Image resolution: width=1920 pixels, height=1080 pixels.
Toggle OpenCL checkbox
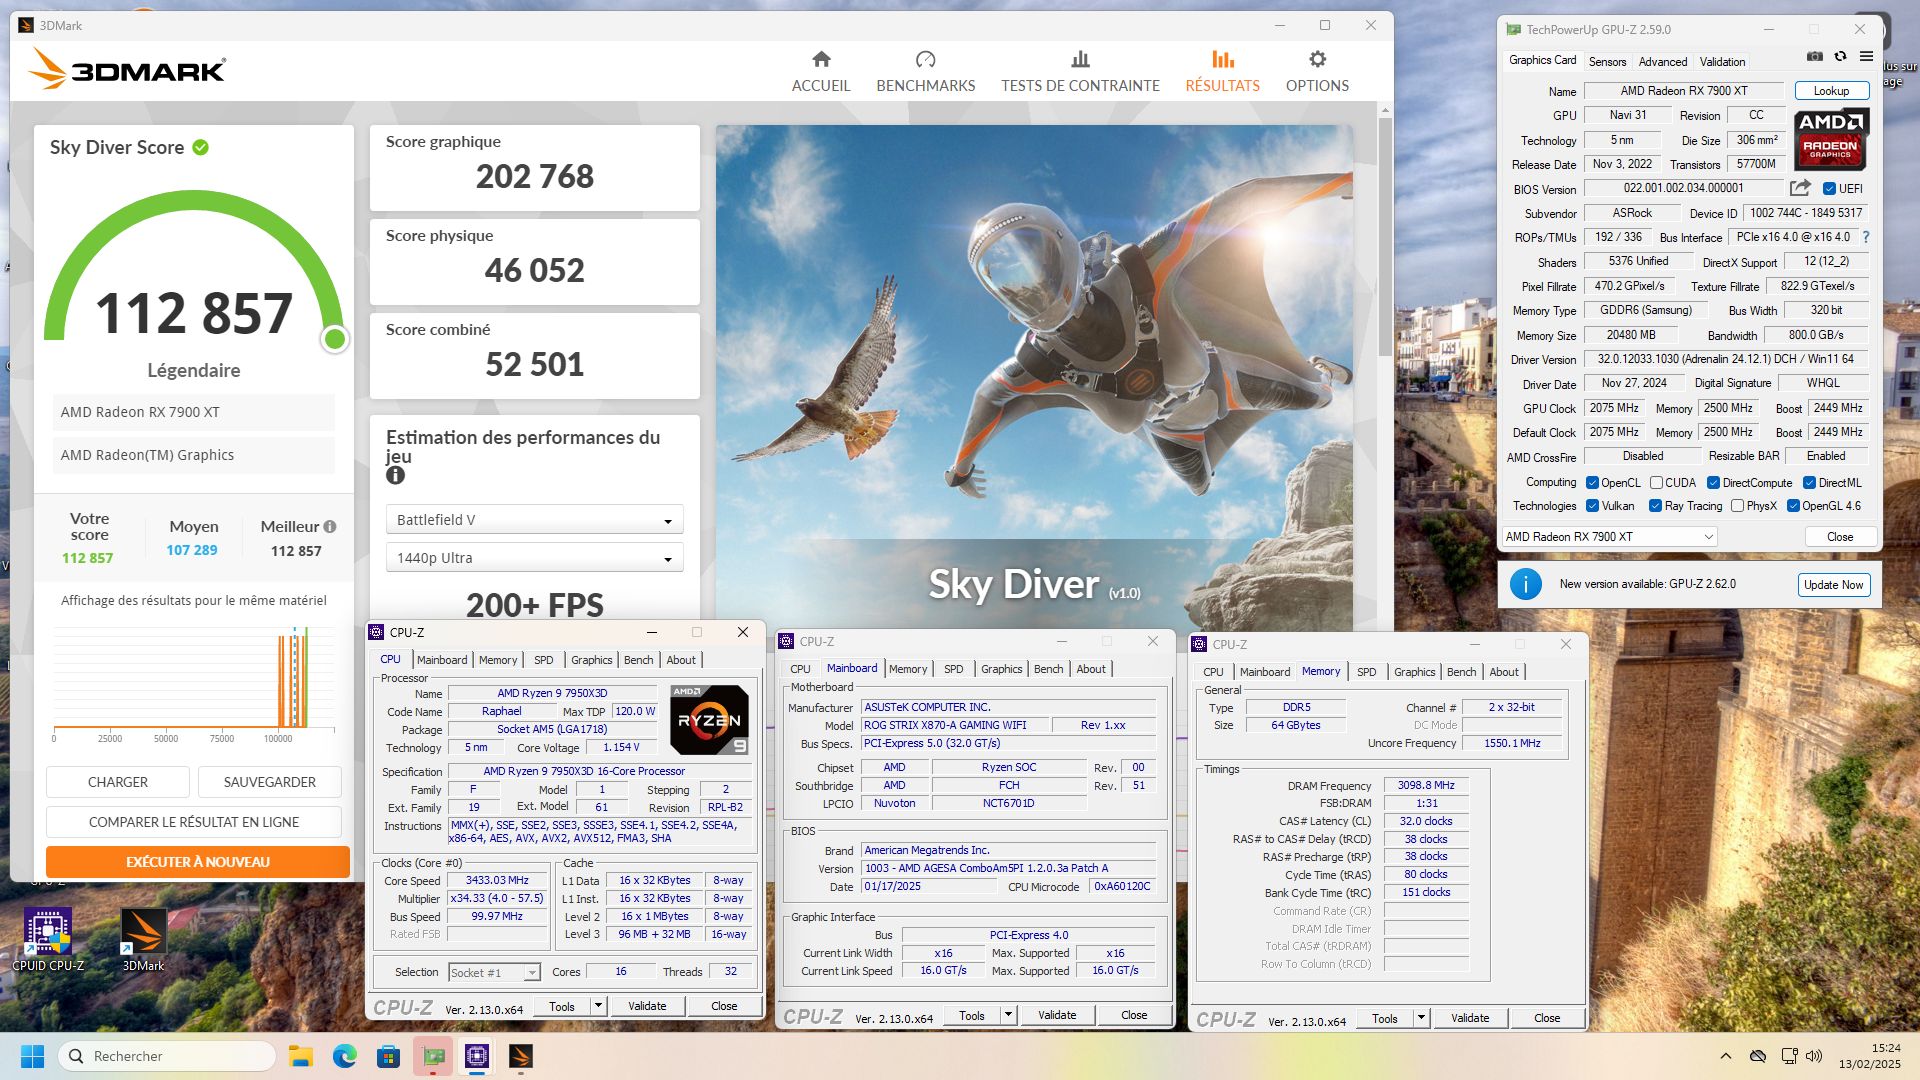point(1592,482)
